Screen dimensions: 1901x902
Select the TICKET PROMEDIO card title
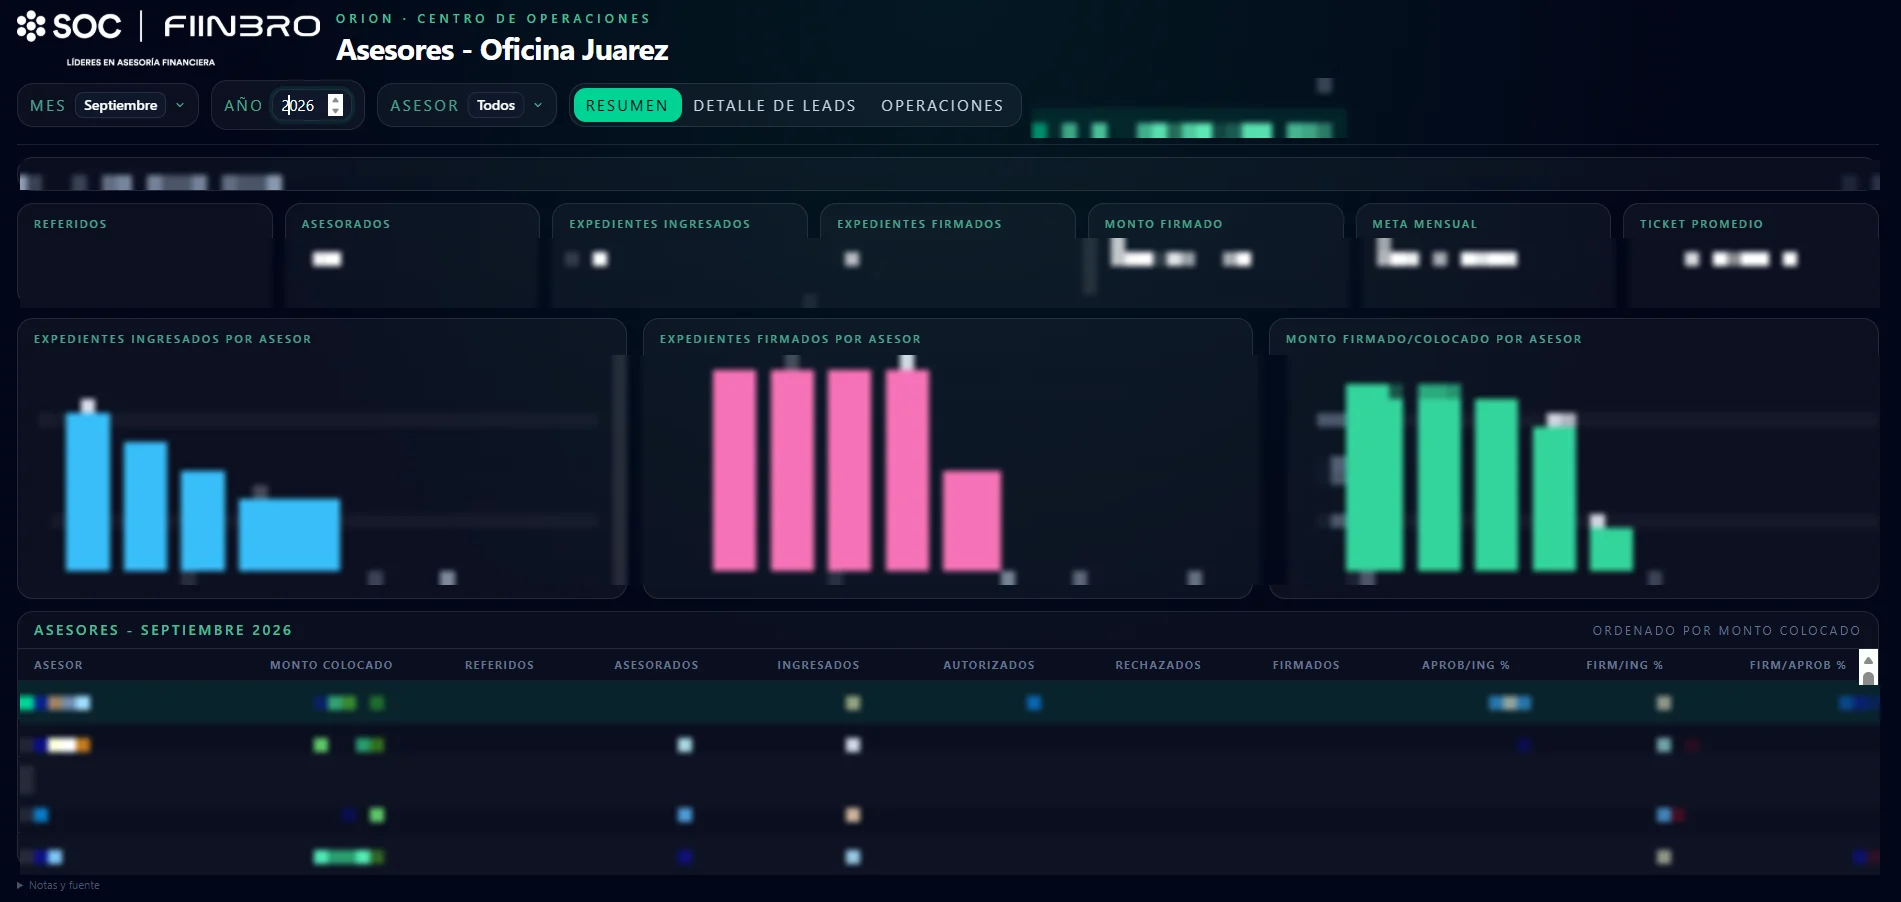point(1701,224)
